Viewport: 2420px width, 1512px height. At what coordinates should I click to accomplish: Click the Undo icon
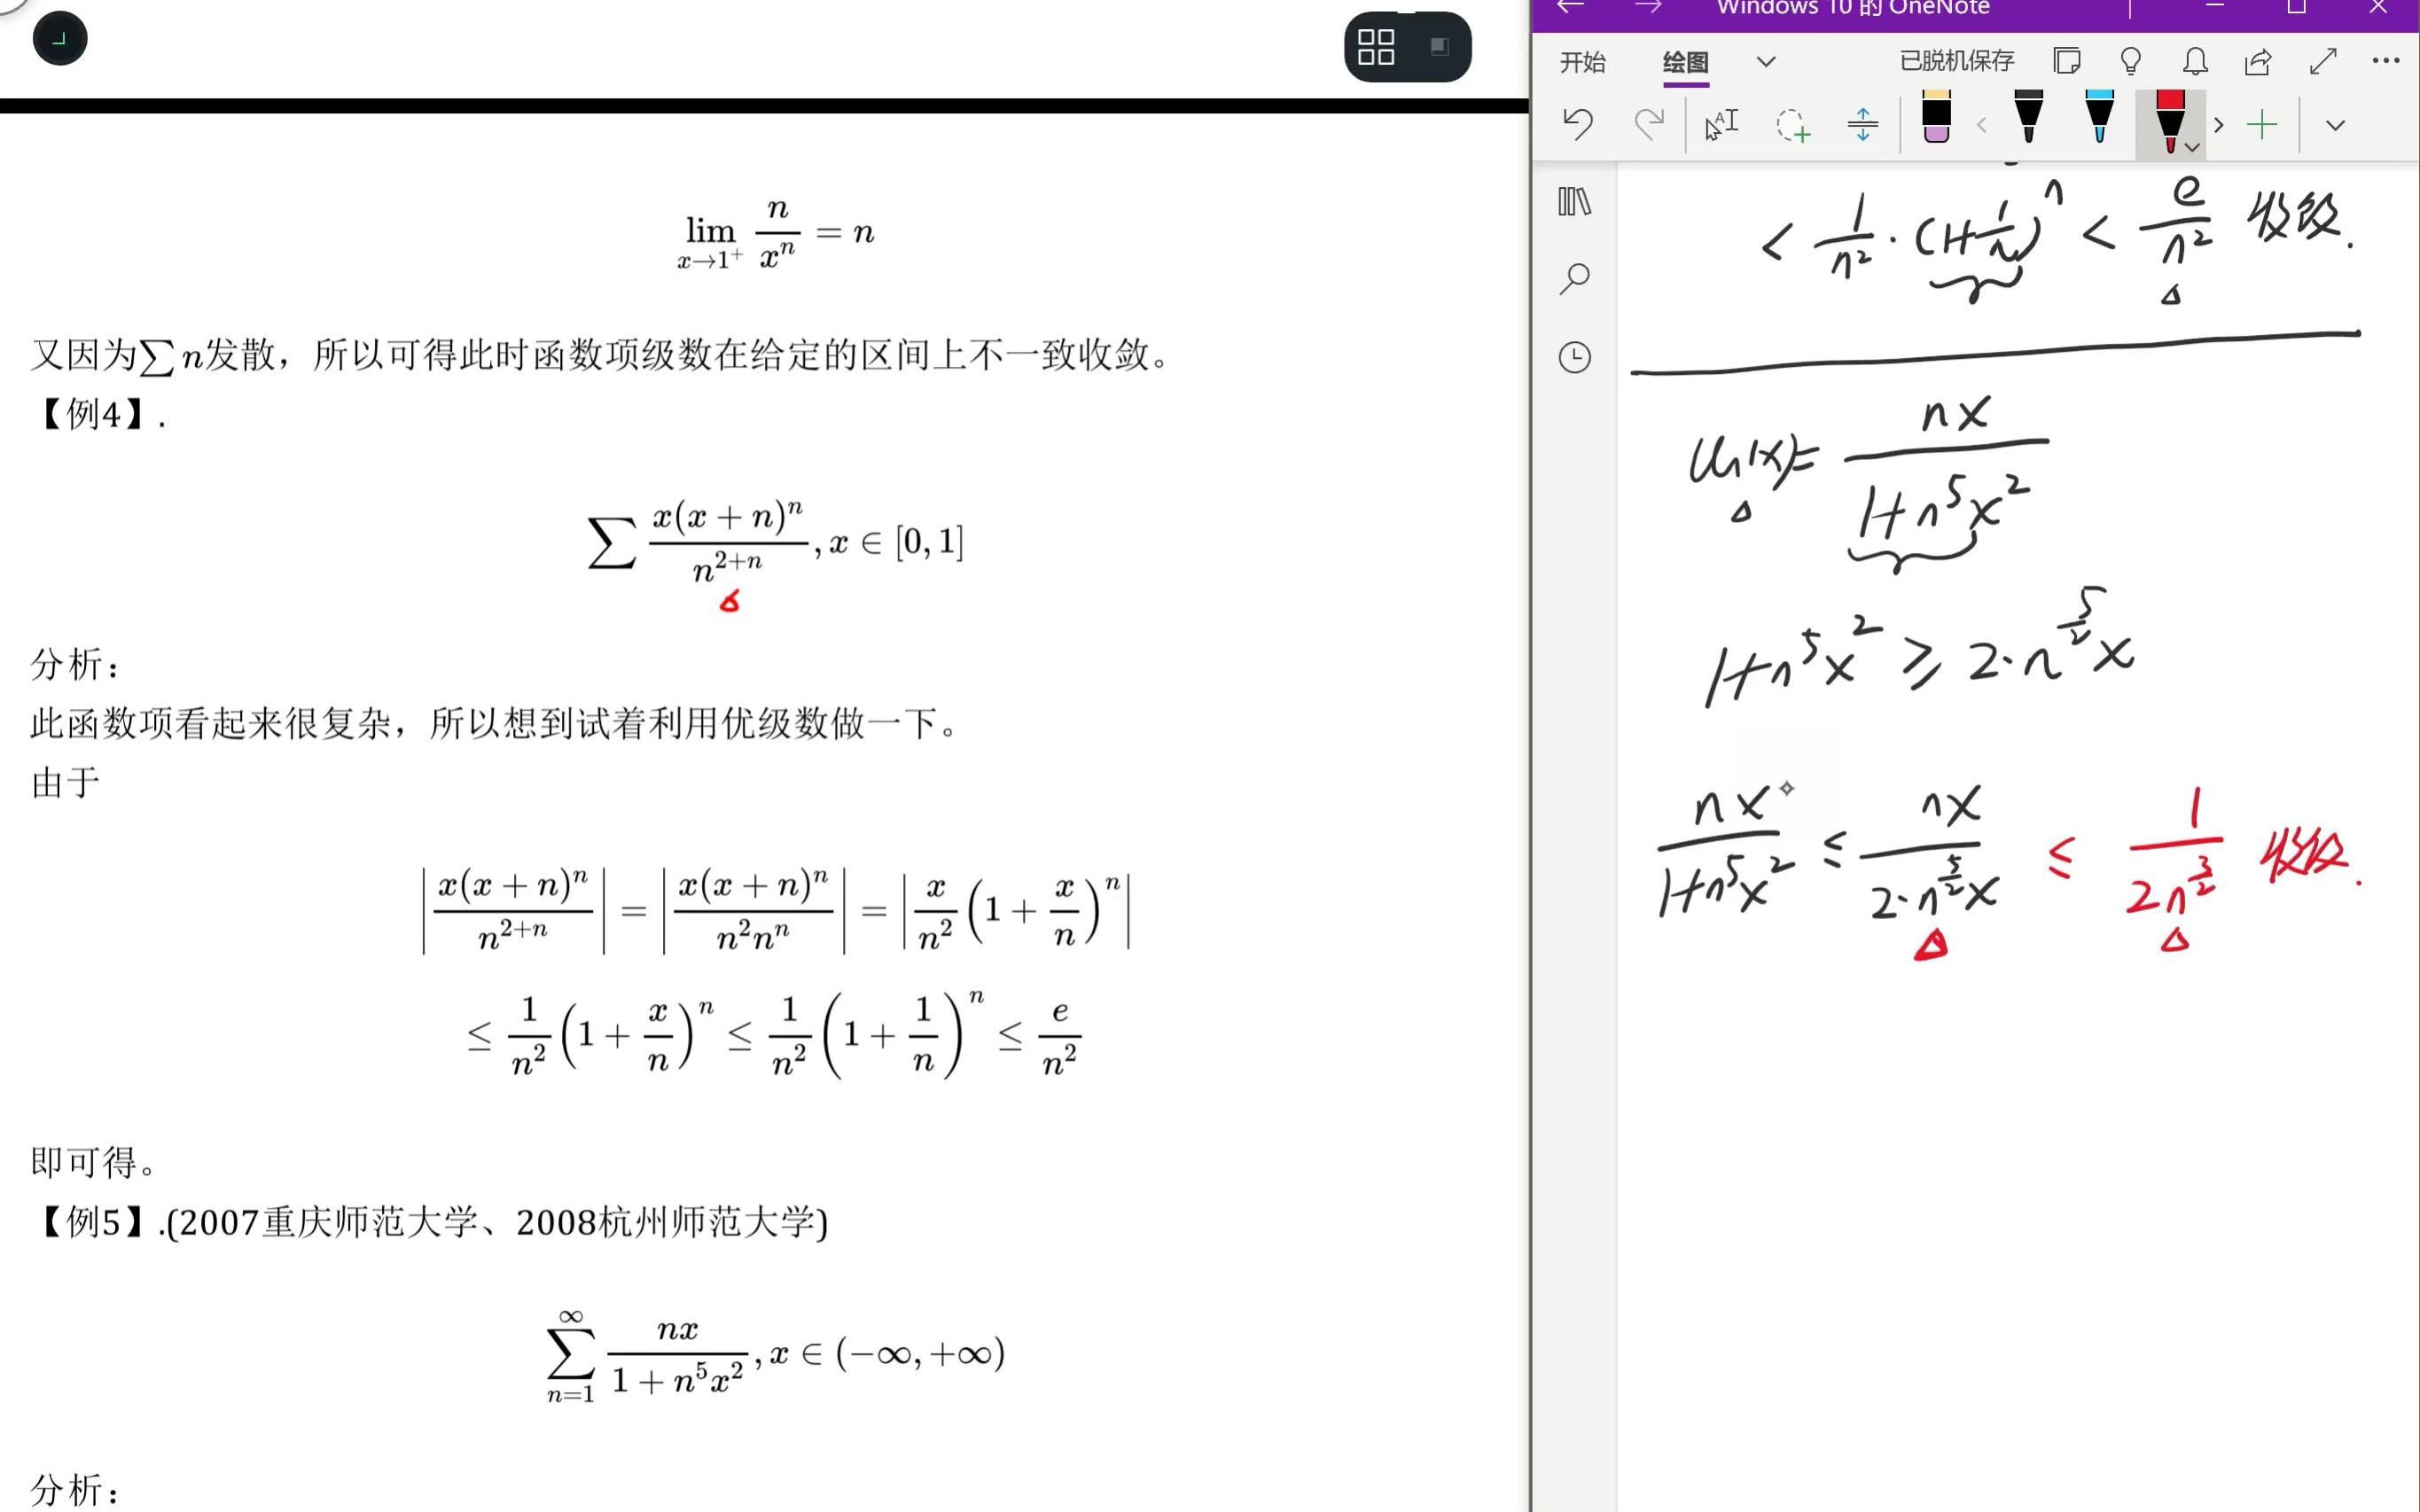coord(1578,124)
